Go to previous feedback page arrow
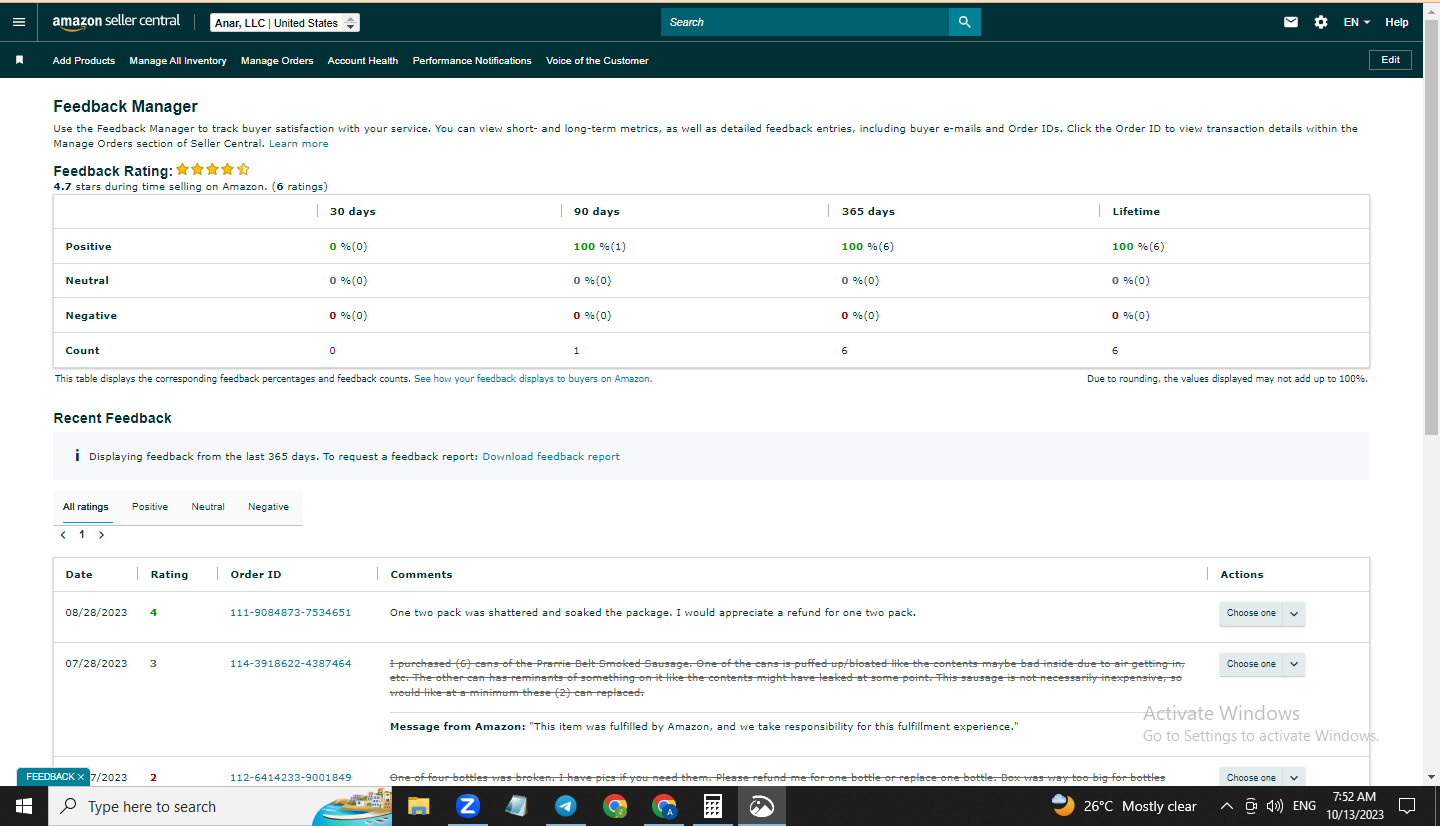1440x826 pixels. coord(63,535)
